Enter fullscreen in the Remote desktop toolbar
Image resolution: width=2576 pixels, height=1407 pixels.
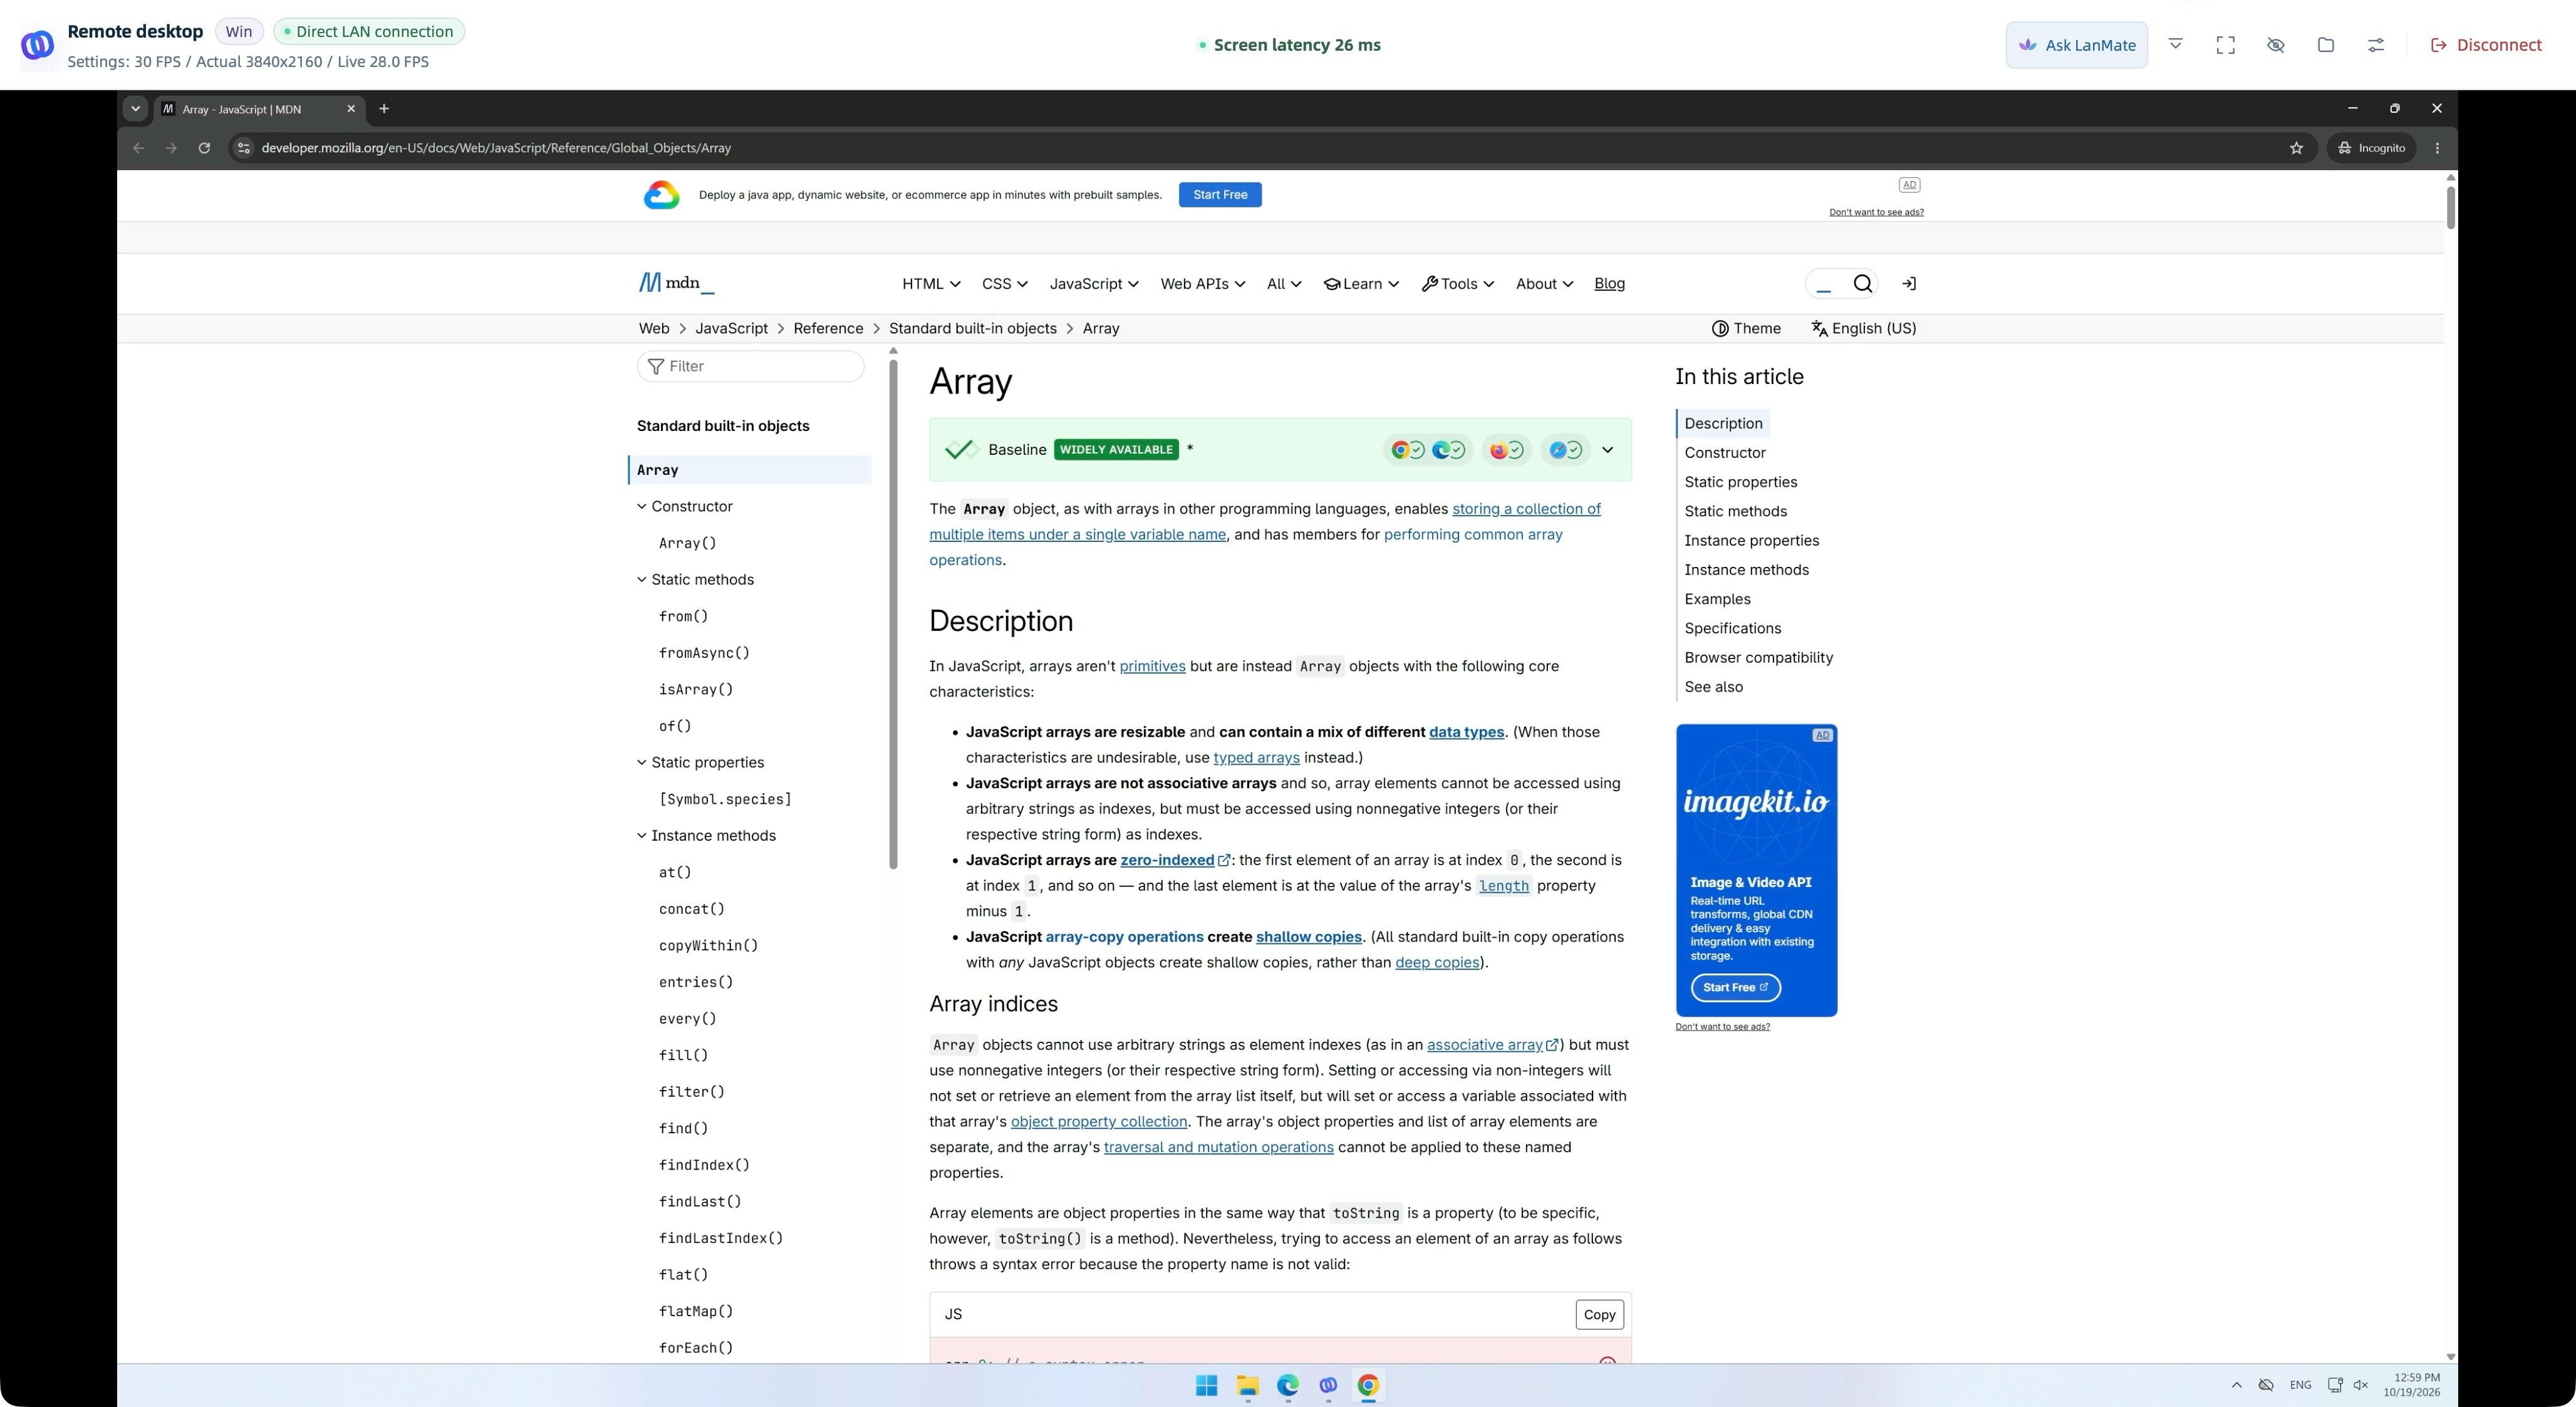tap(2225, 45)
